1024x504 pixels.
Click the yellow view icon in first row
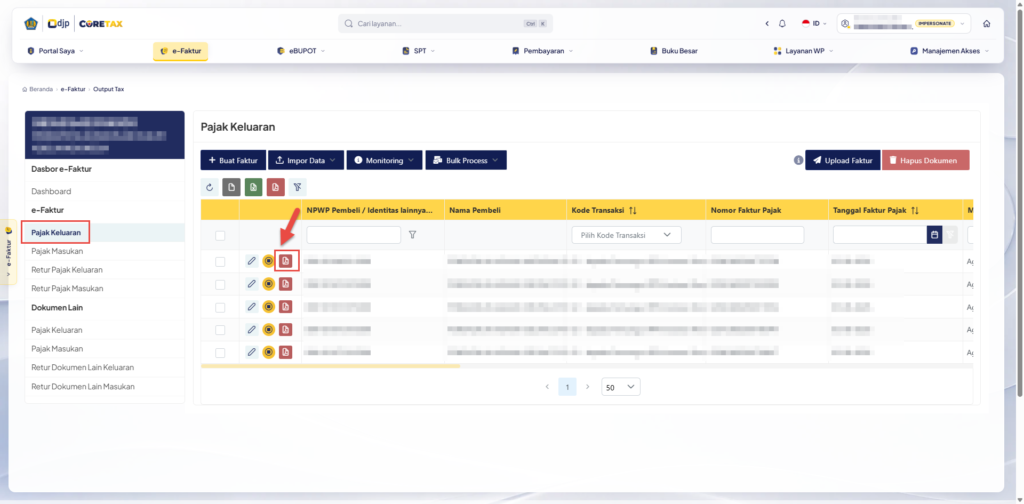pos(268,261)
